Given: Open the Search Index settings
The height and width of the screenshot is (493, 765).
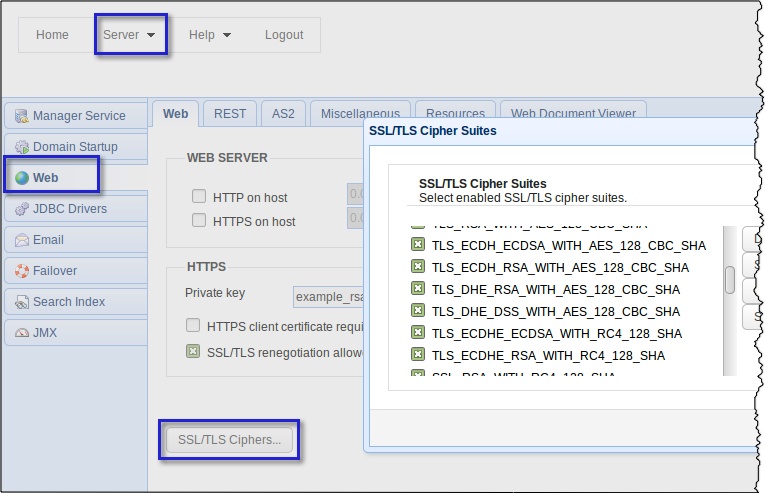Looking at the screenshot, I should click(76, 302).
